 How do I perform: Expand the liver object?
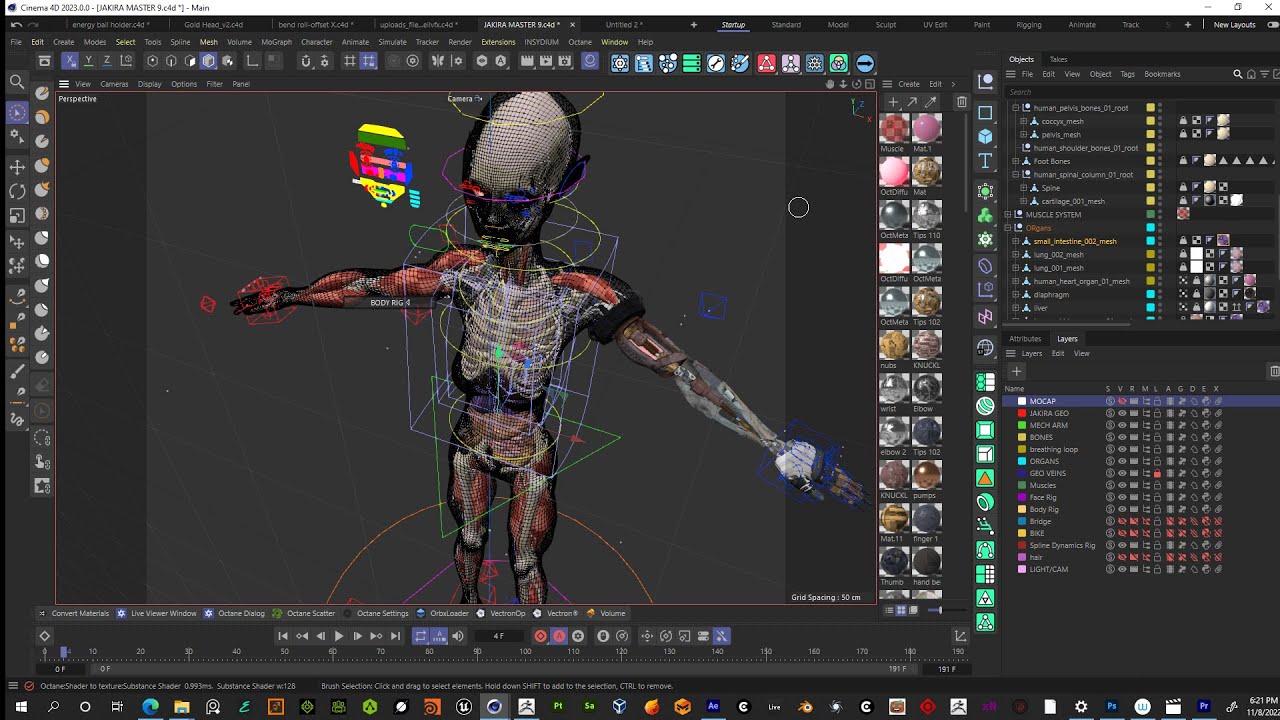point(1016,308)
